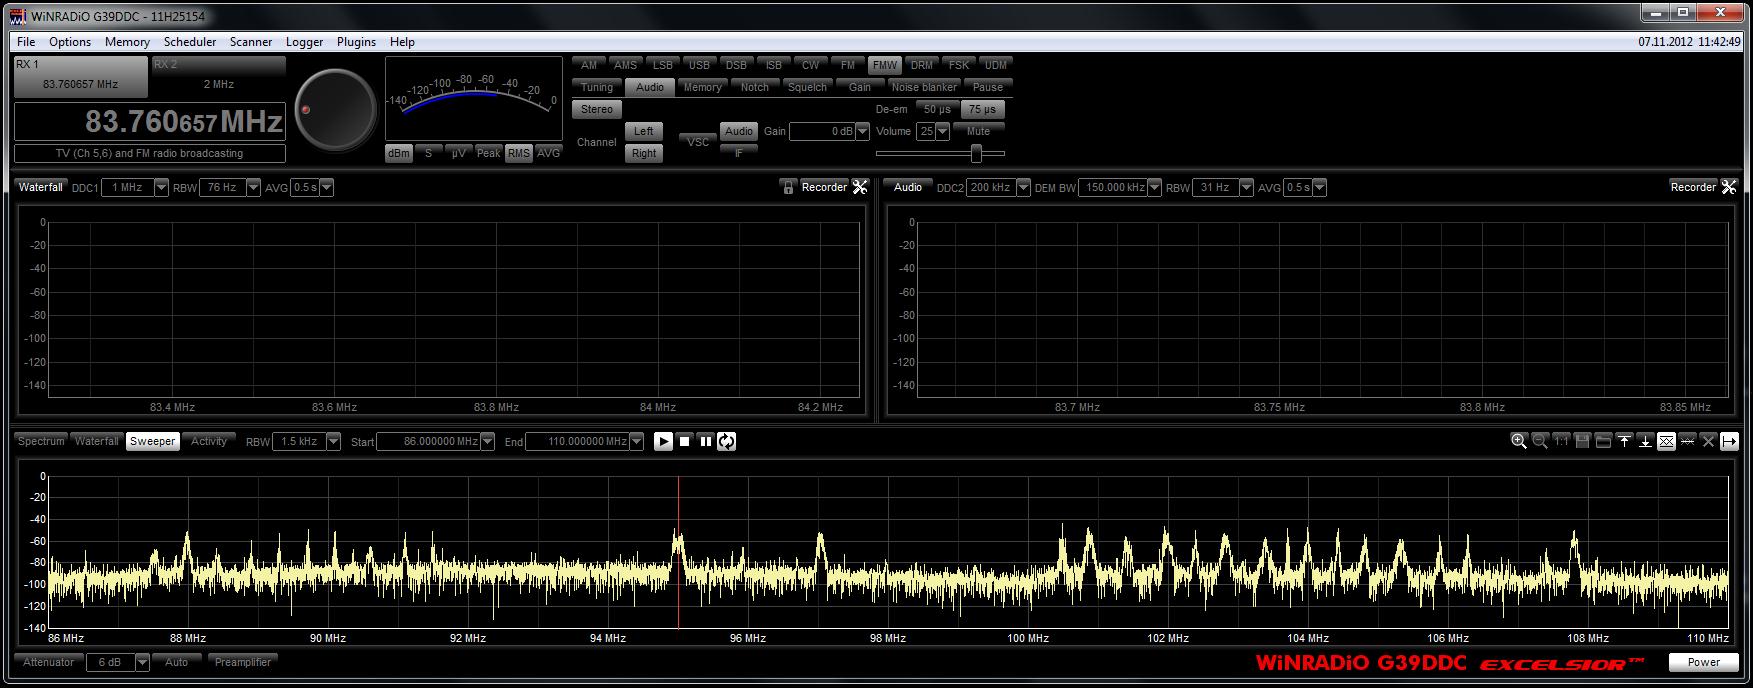Open the Plugins menu
The height and width of the screenshot is (688, 1753).
point(356,42)
